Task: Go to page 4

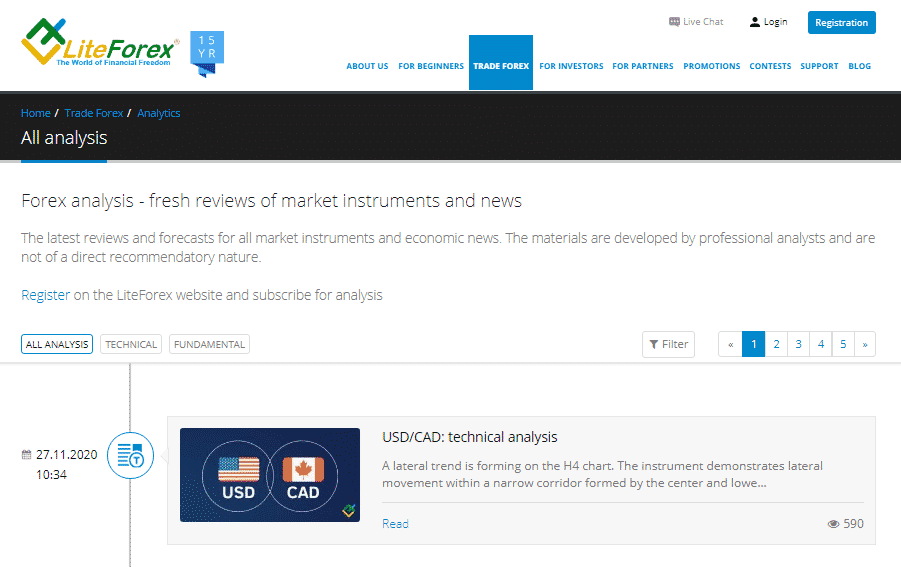Action: tap(821, 344)
